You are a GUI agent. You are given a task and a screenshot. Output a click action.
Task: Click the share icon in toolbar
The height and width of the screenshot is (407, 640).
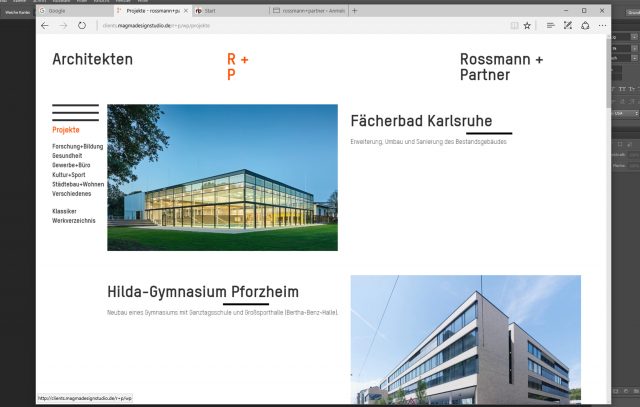click(x=585, y=25)
